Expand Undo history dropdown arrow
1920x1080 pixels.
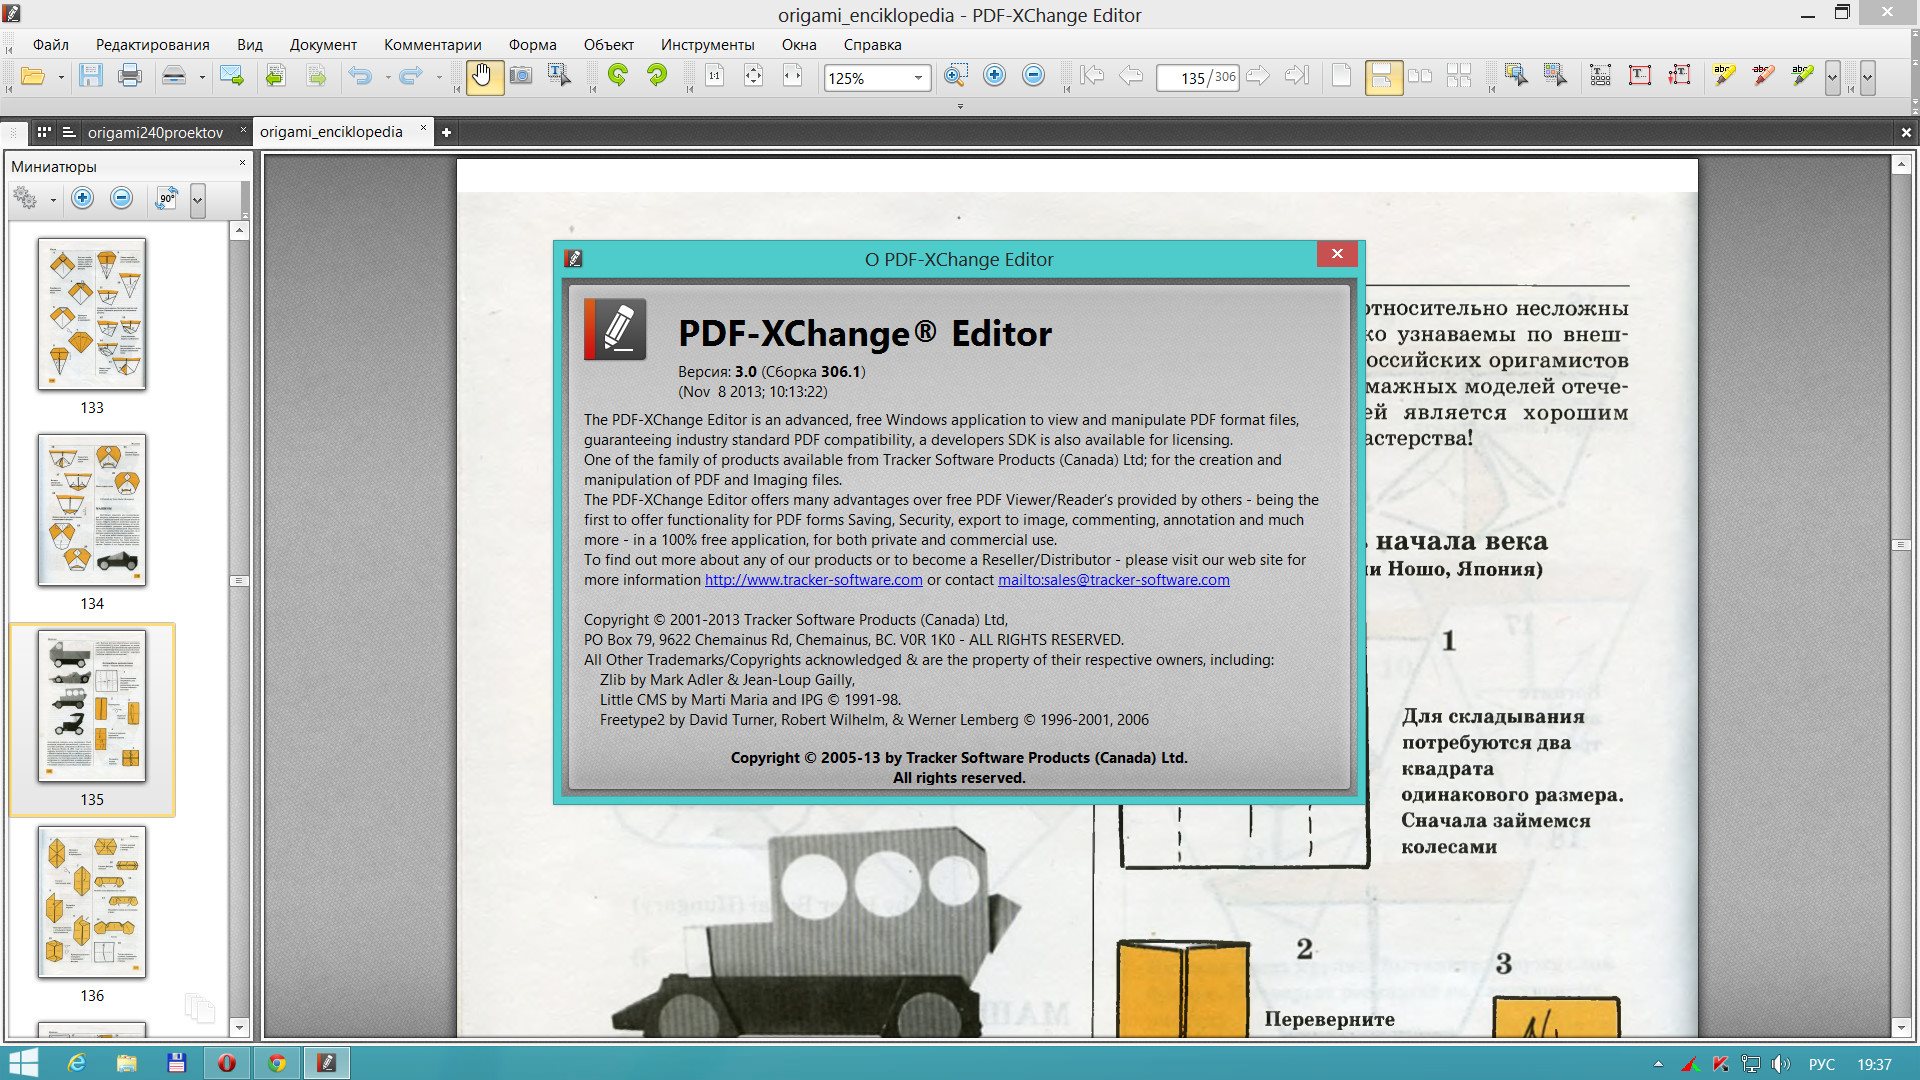(388, 78)
